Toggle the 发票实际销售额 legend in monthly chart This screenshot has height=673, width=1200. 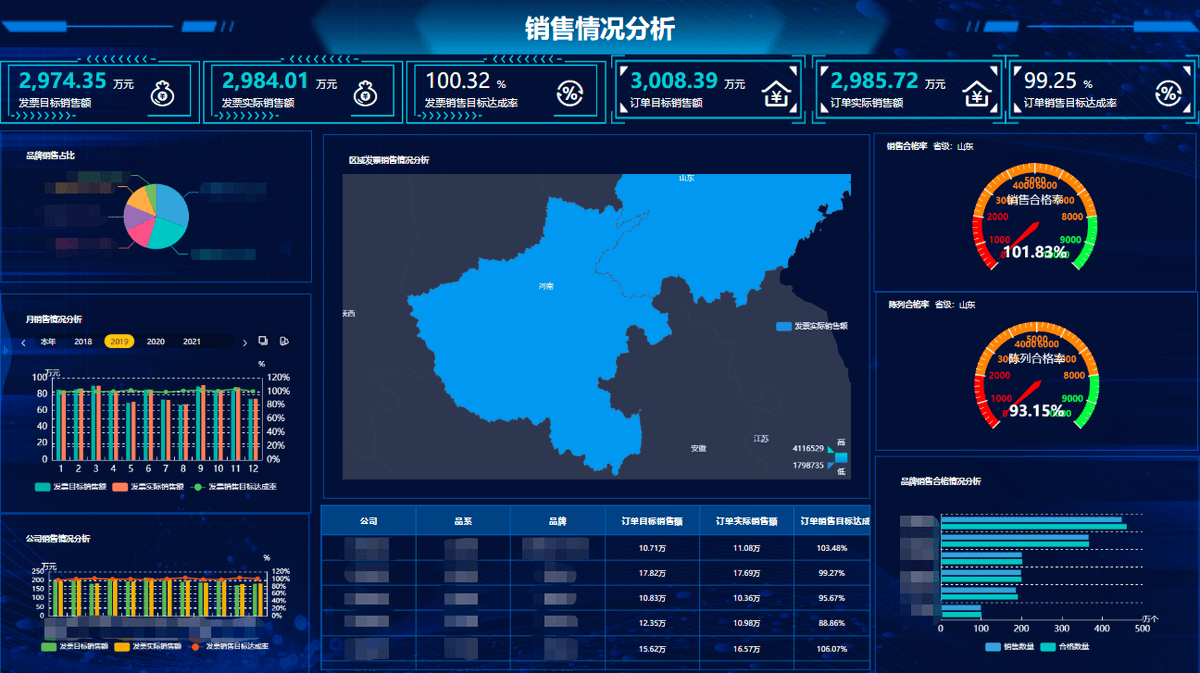pos(147,487)
